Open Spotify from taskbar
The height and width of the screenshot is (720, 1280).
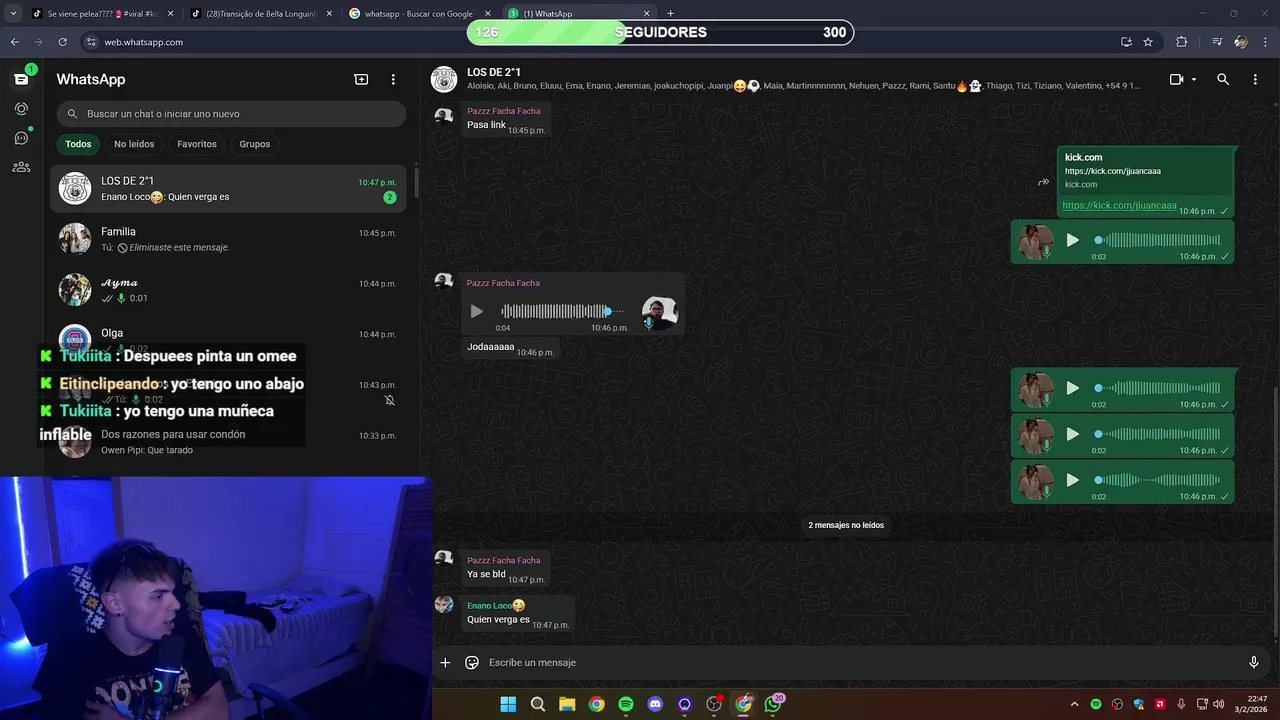tap(626, 704)
